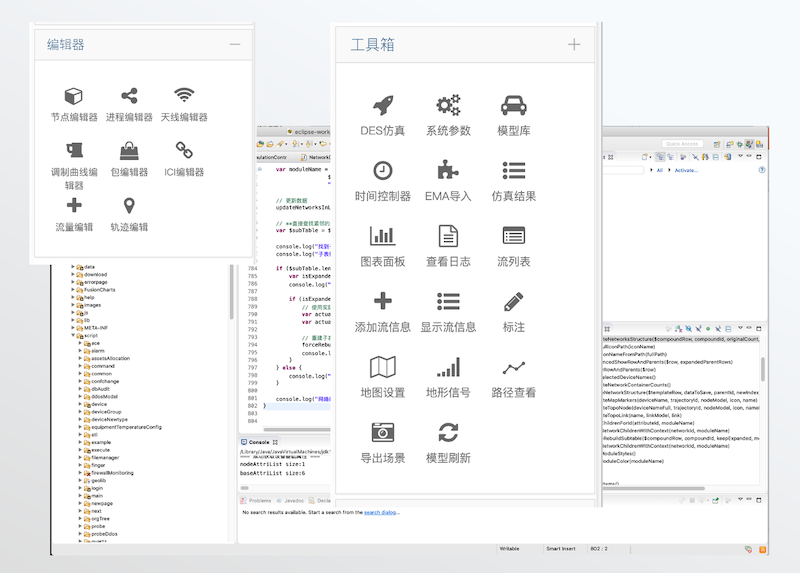The height and width of the screenshot is (573, 800).
Task: Click the outline panel vertical scrollbar
Action: click(x=763, y=369)
